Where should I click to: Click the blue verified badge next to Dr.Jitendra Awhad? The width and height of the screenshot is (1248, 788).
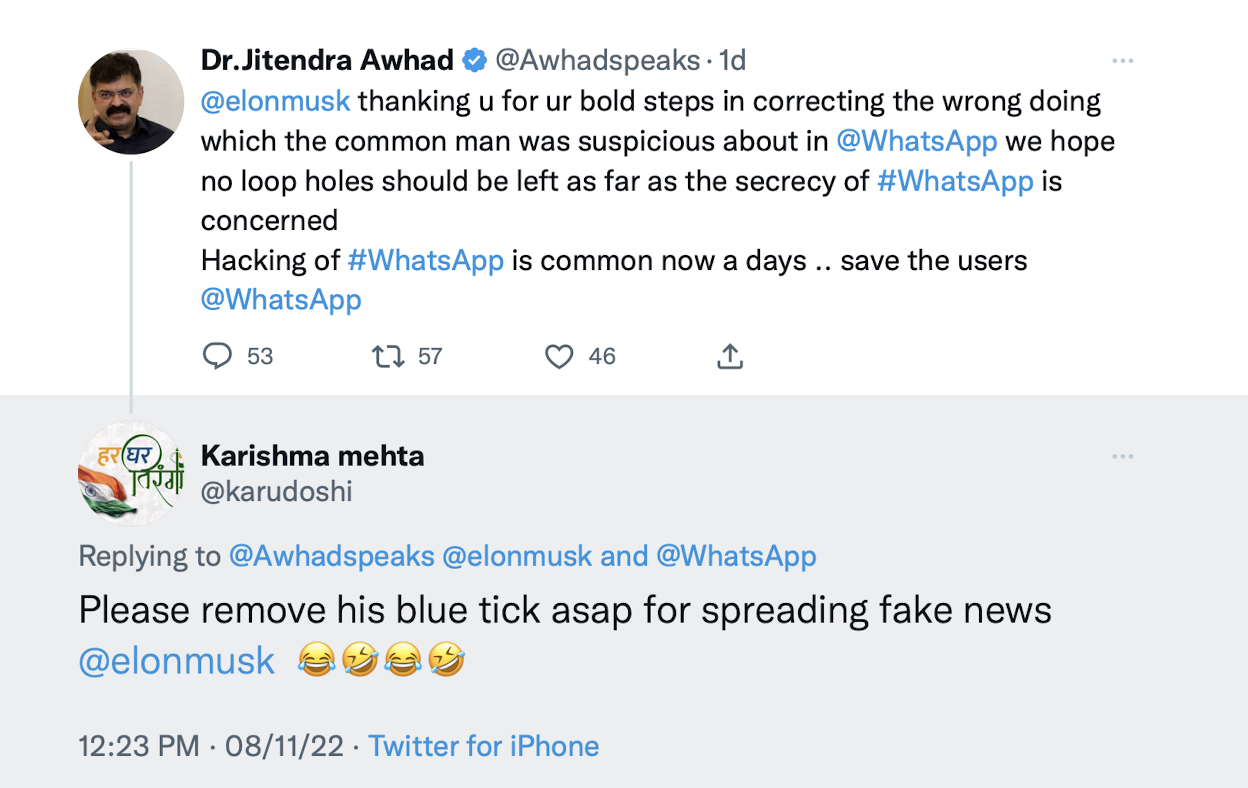(x=474, y=61)
